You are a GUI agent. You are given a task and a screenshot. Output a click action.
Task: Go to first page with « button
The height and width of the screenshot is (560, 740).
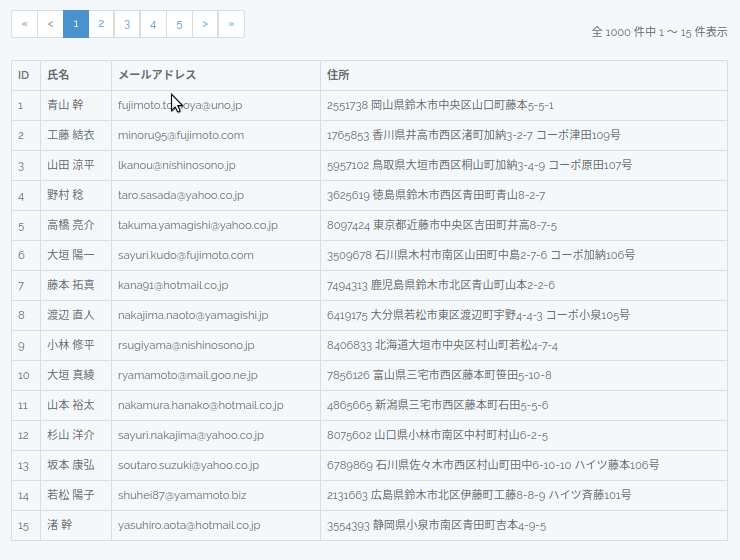pyautogui.click(x=25, y=24)
